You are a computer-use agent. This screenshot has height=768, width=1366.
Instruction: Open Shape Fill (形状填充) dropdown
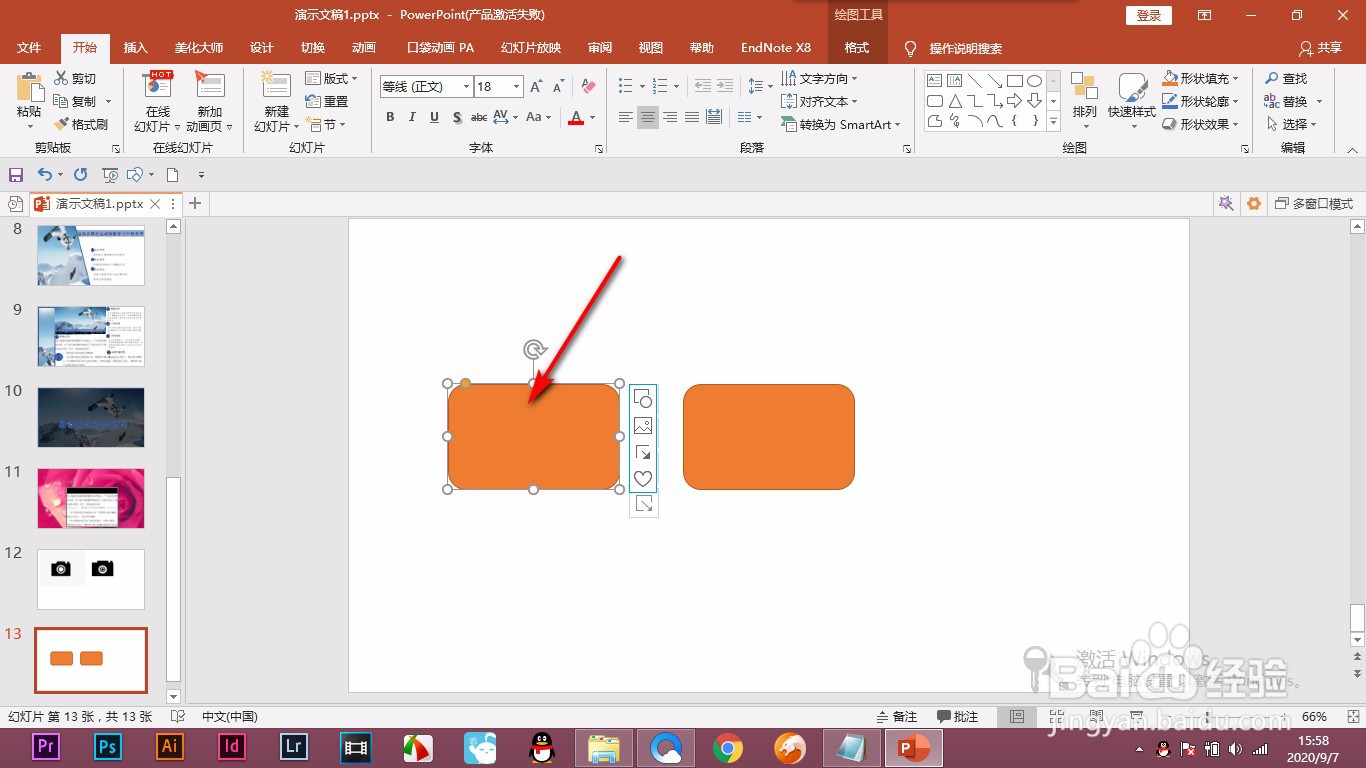pyautogui.click(x=1201, y=78)
